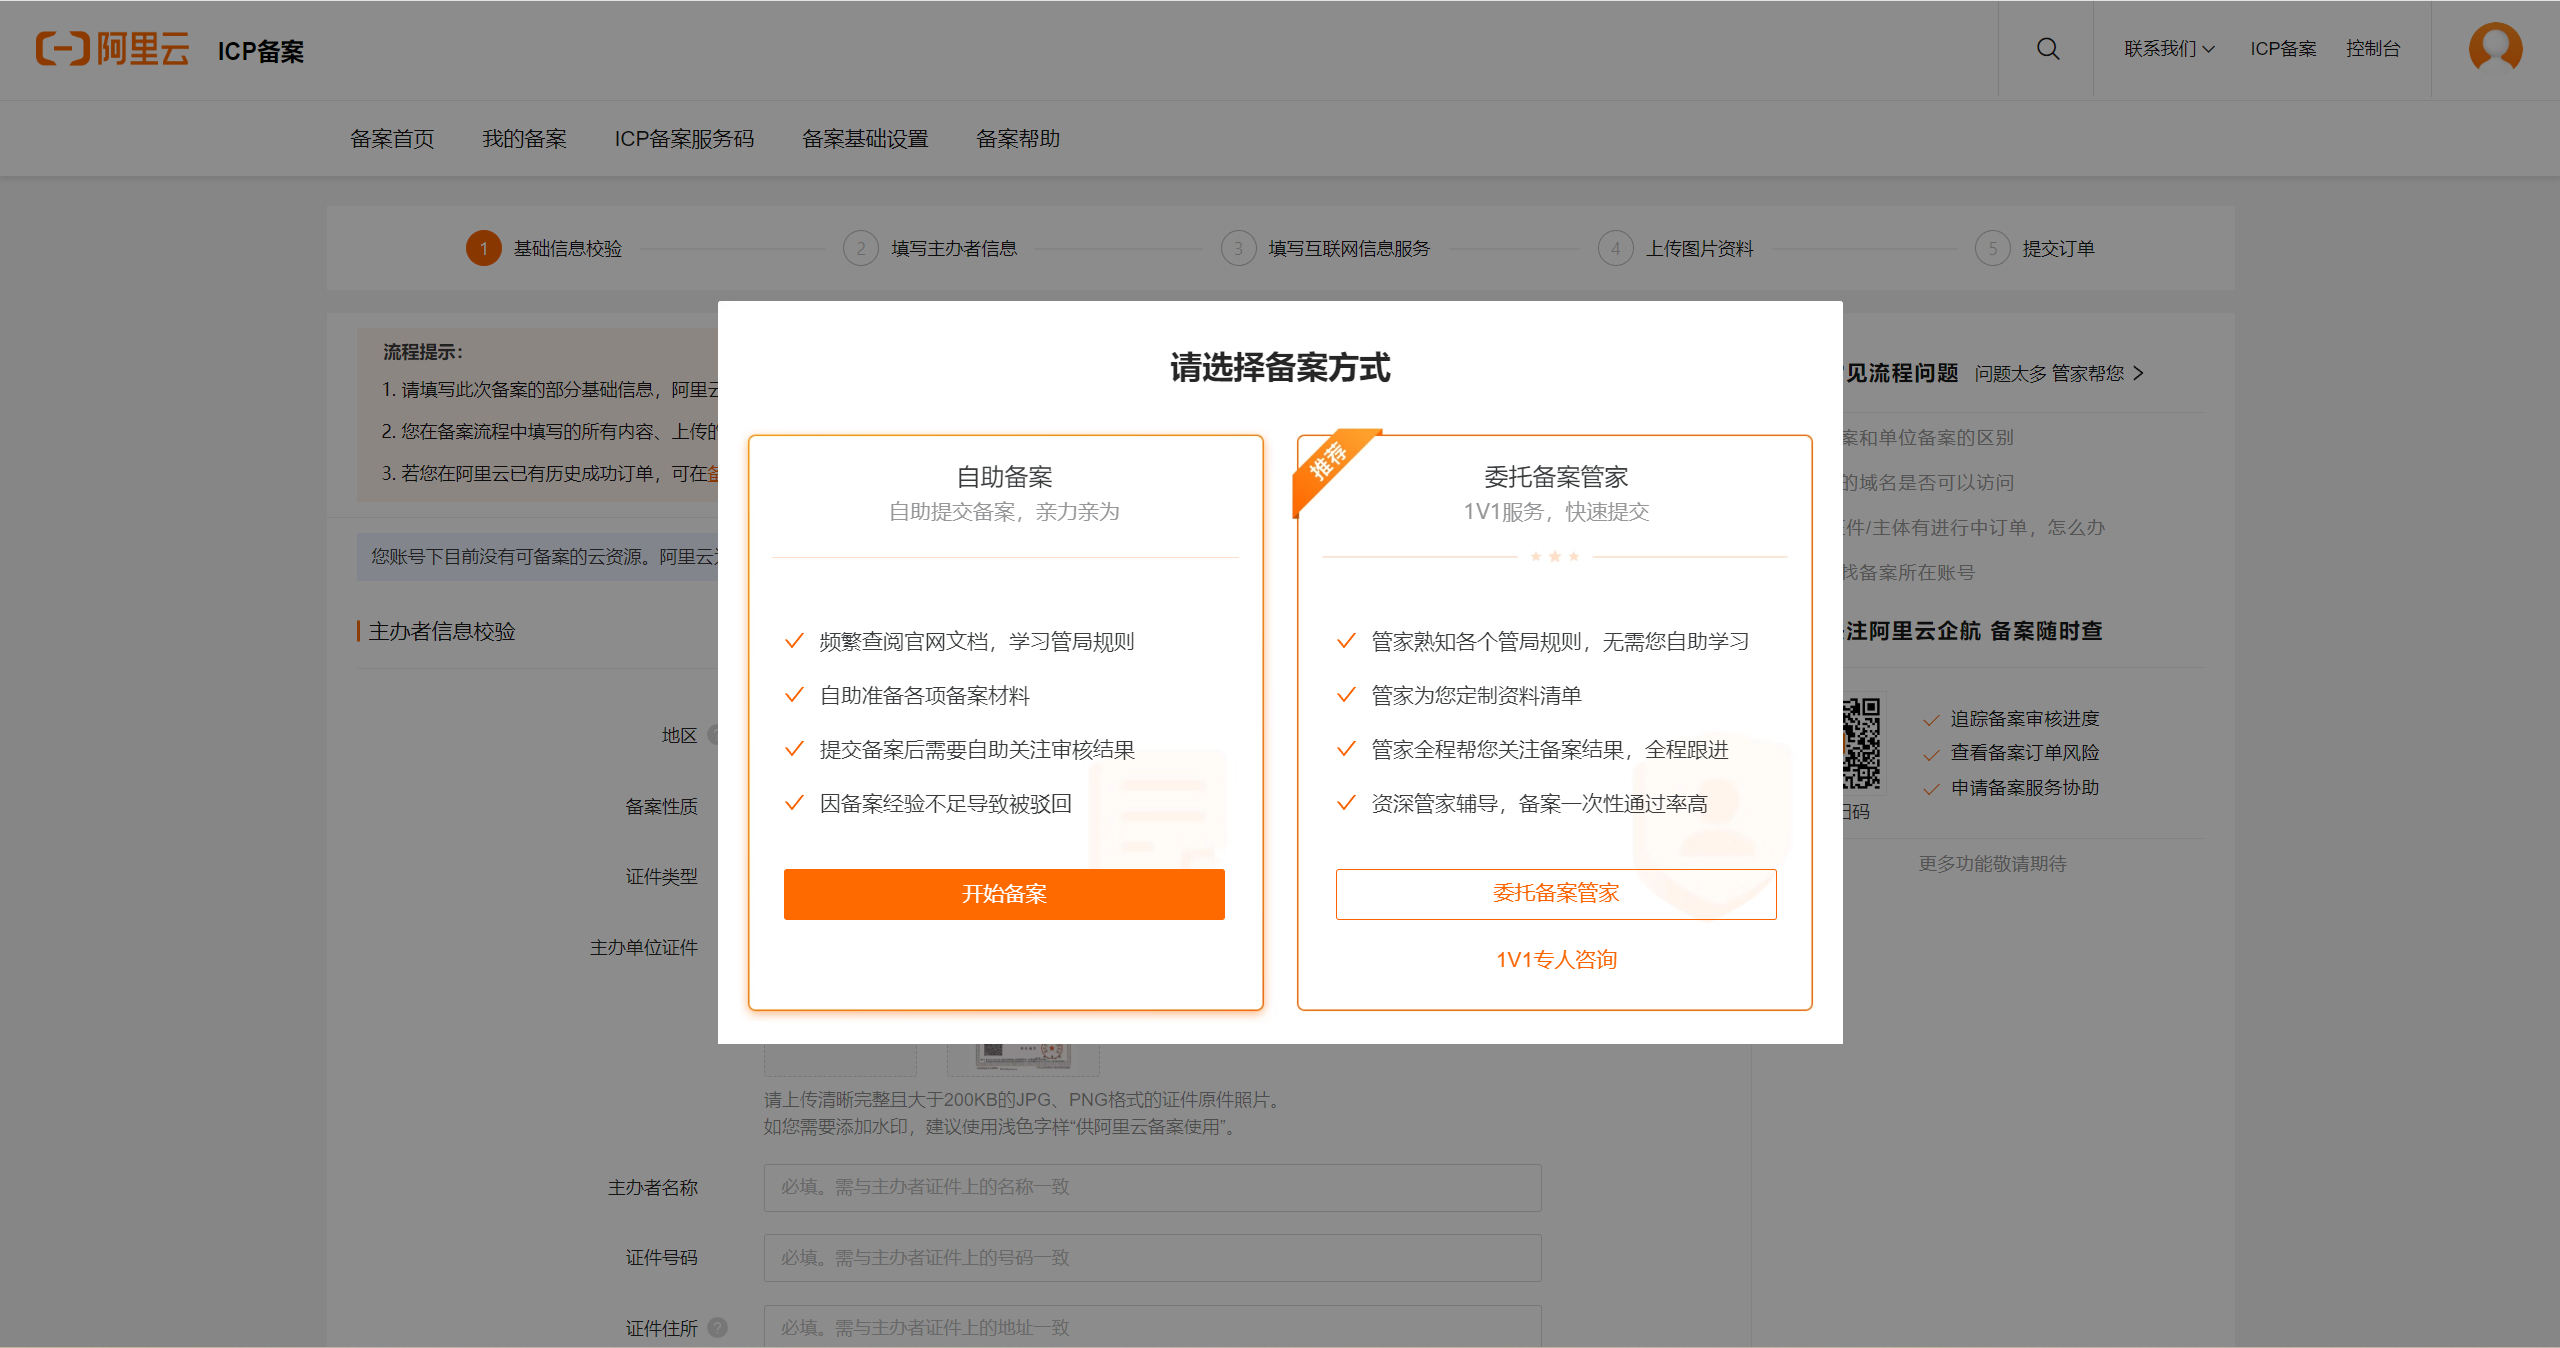Go to 备案基础设置 menu item
This screenshot has height=1348, width=2560.
click(865, 139)
